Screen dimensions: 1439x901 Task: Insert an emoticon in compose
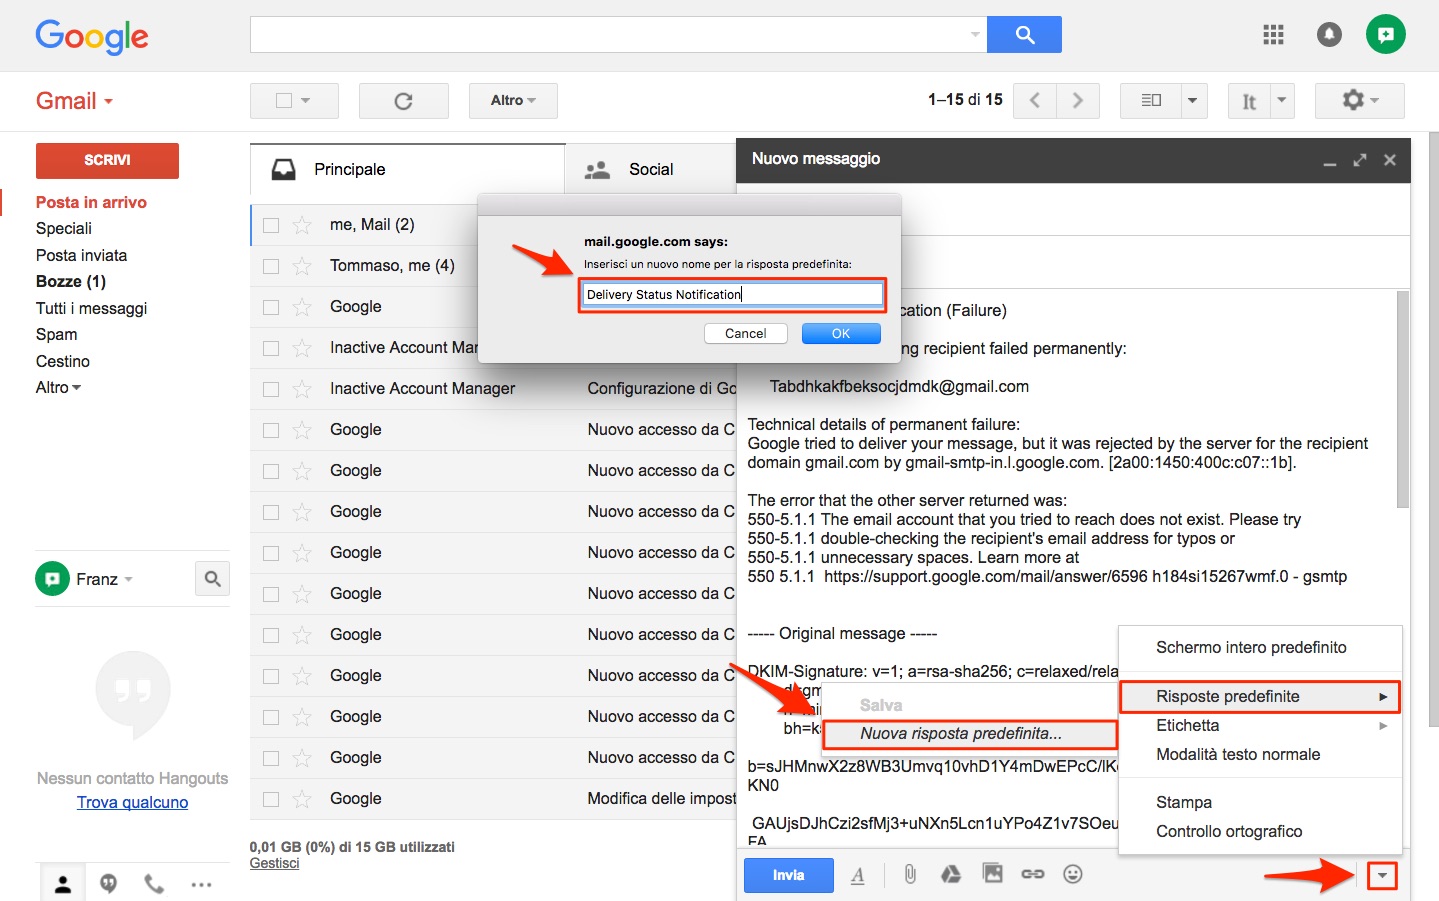click(1073, 874)
